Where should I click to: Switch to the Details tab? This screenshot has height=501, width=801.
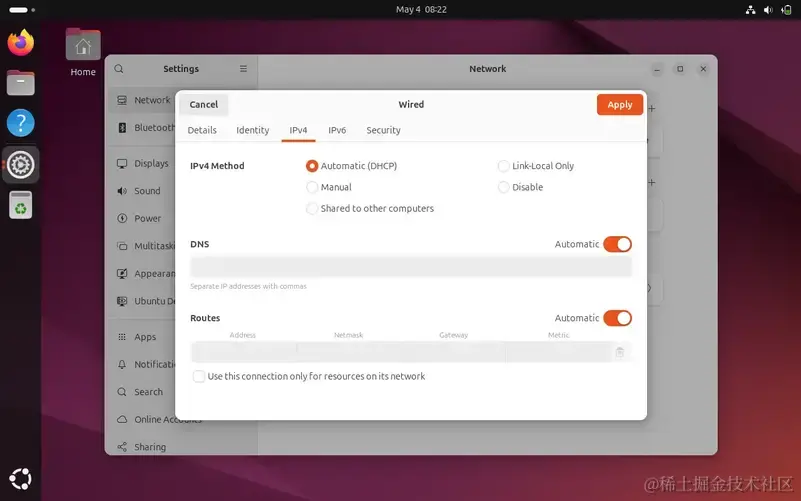pyautogui.click(x=202, y=130)
